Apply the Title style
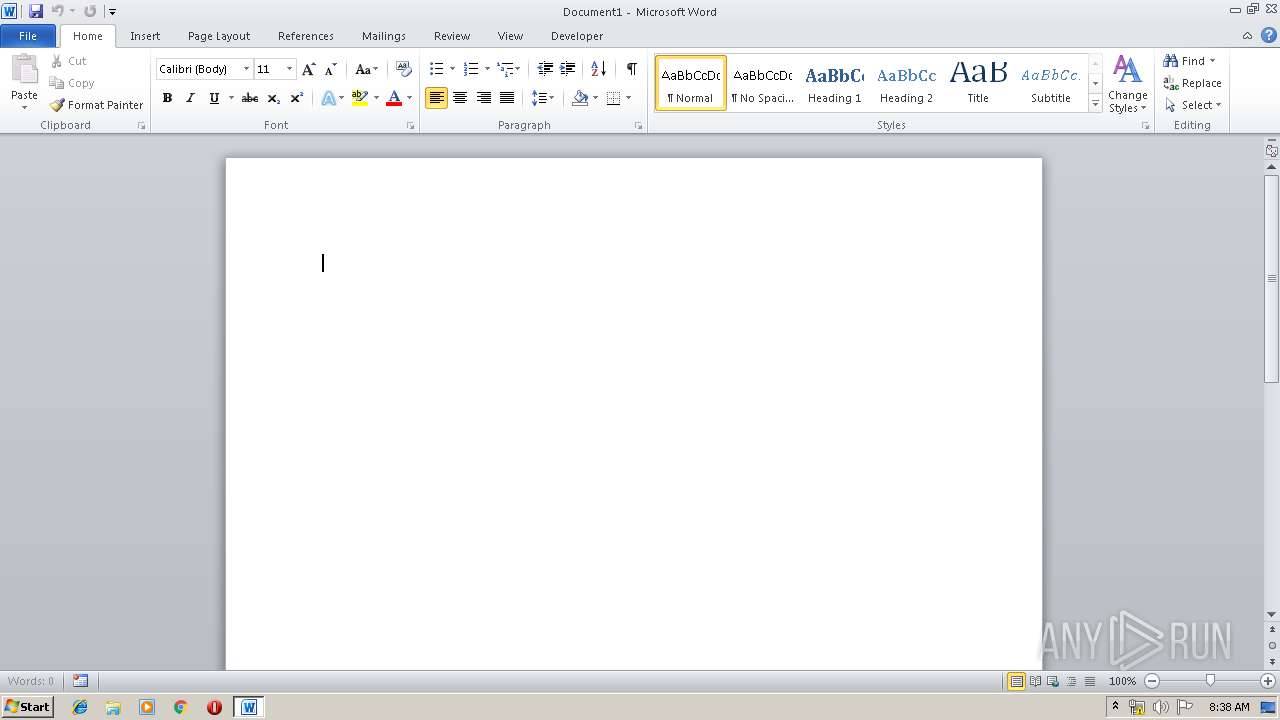The height and width of the screenshot is (720, 1280). [978, 83]
